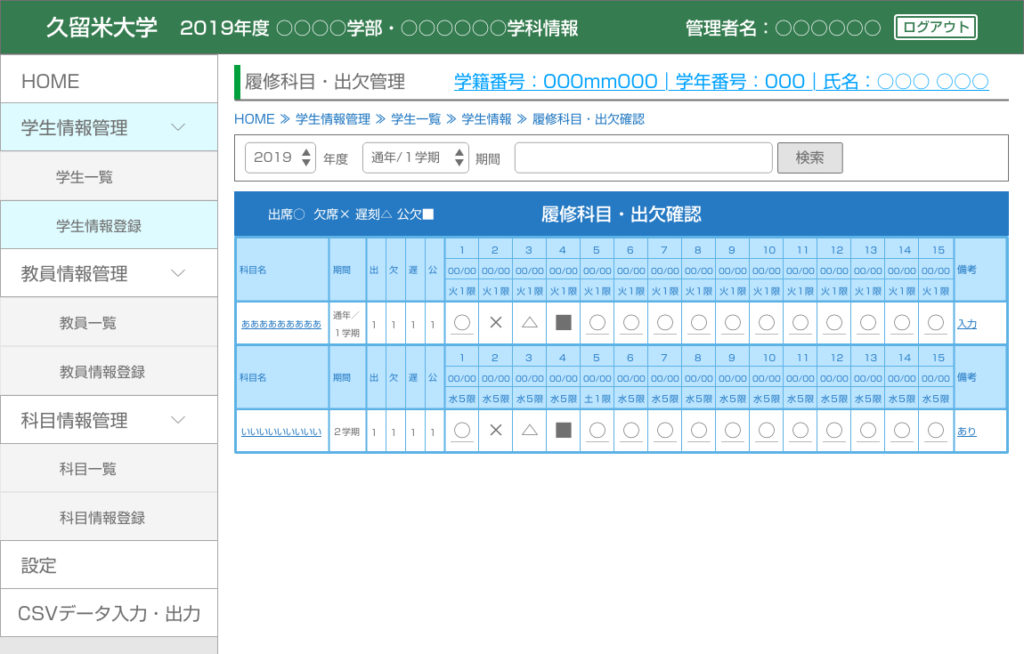1024x654 pixels.
Task: Select 学生一覧 in the sidebar
Action: [109, 176]
